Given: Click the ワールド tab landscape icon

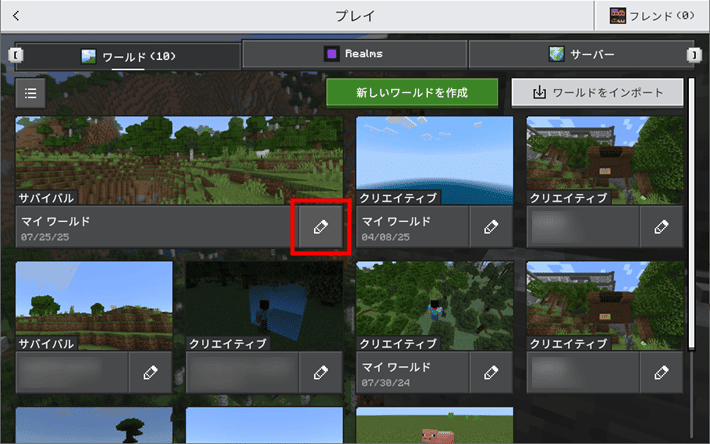Looking at the screenshot, I should tap(88, 57).
